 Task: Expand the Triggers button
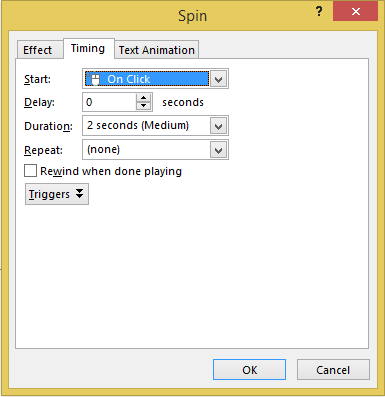pyautogui.click(x=57, y=194)
